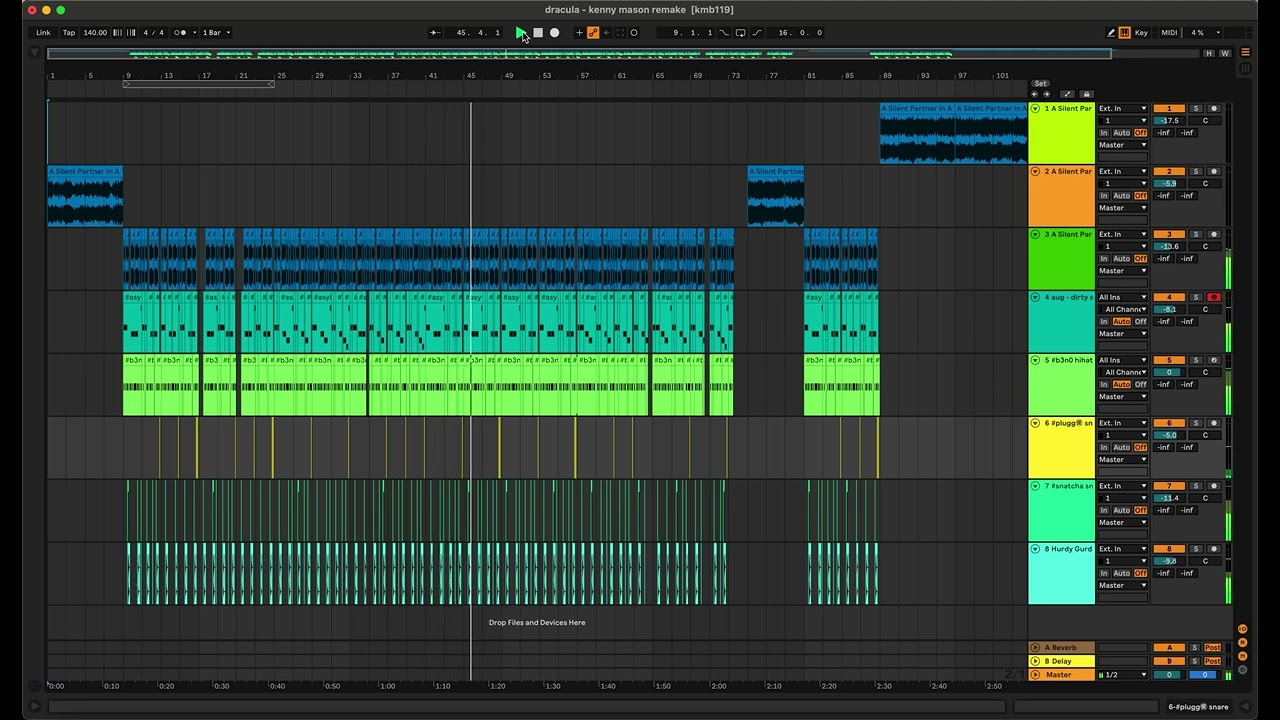Open browser with the top-left triangle icon
The height and width of the screenshot is (720, 1280).
coord(34,53)
